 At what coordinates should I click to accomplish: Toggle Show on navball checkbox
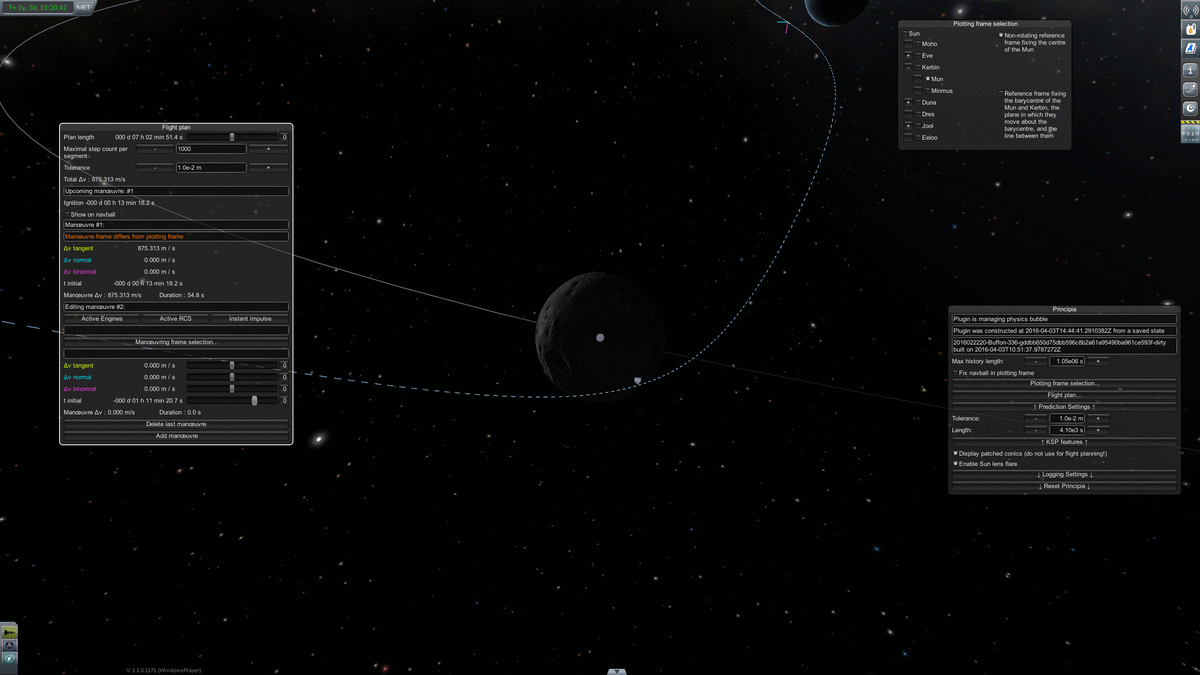pyautogui.click(x=90, y=214)
